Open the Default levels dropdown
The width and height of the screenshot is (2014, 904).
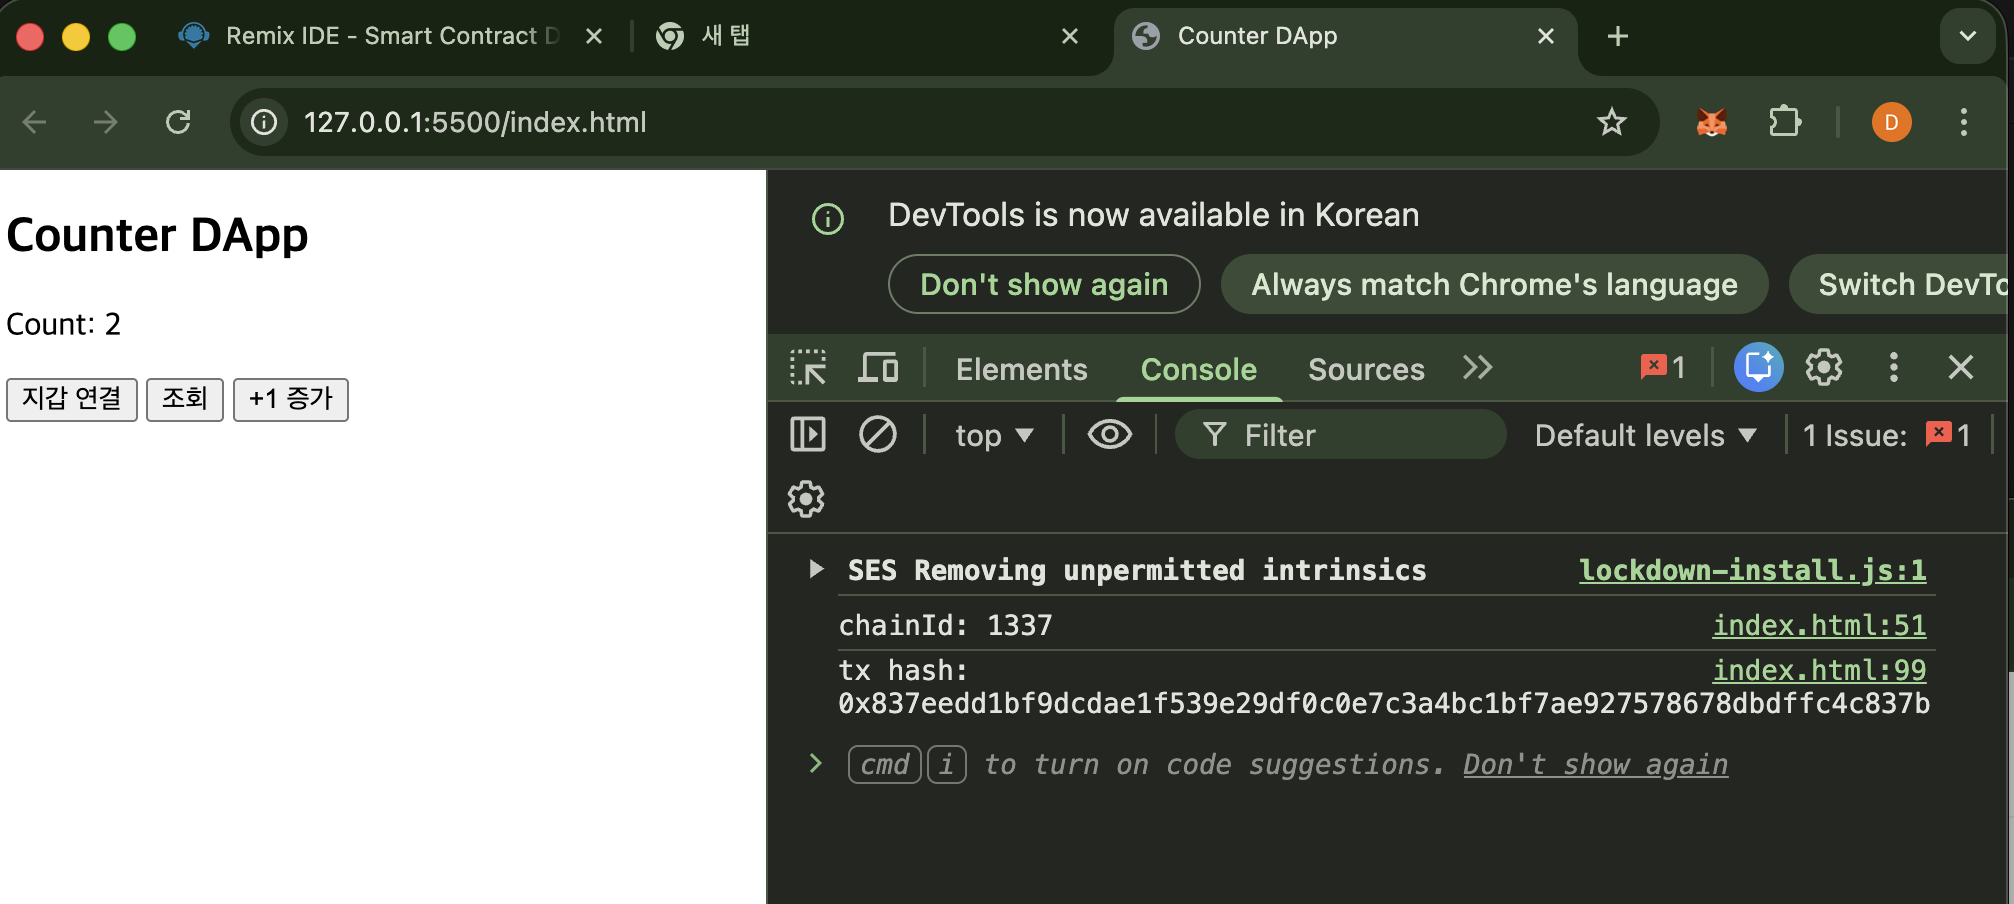[x=1645, y=435]
